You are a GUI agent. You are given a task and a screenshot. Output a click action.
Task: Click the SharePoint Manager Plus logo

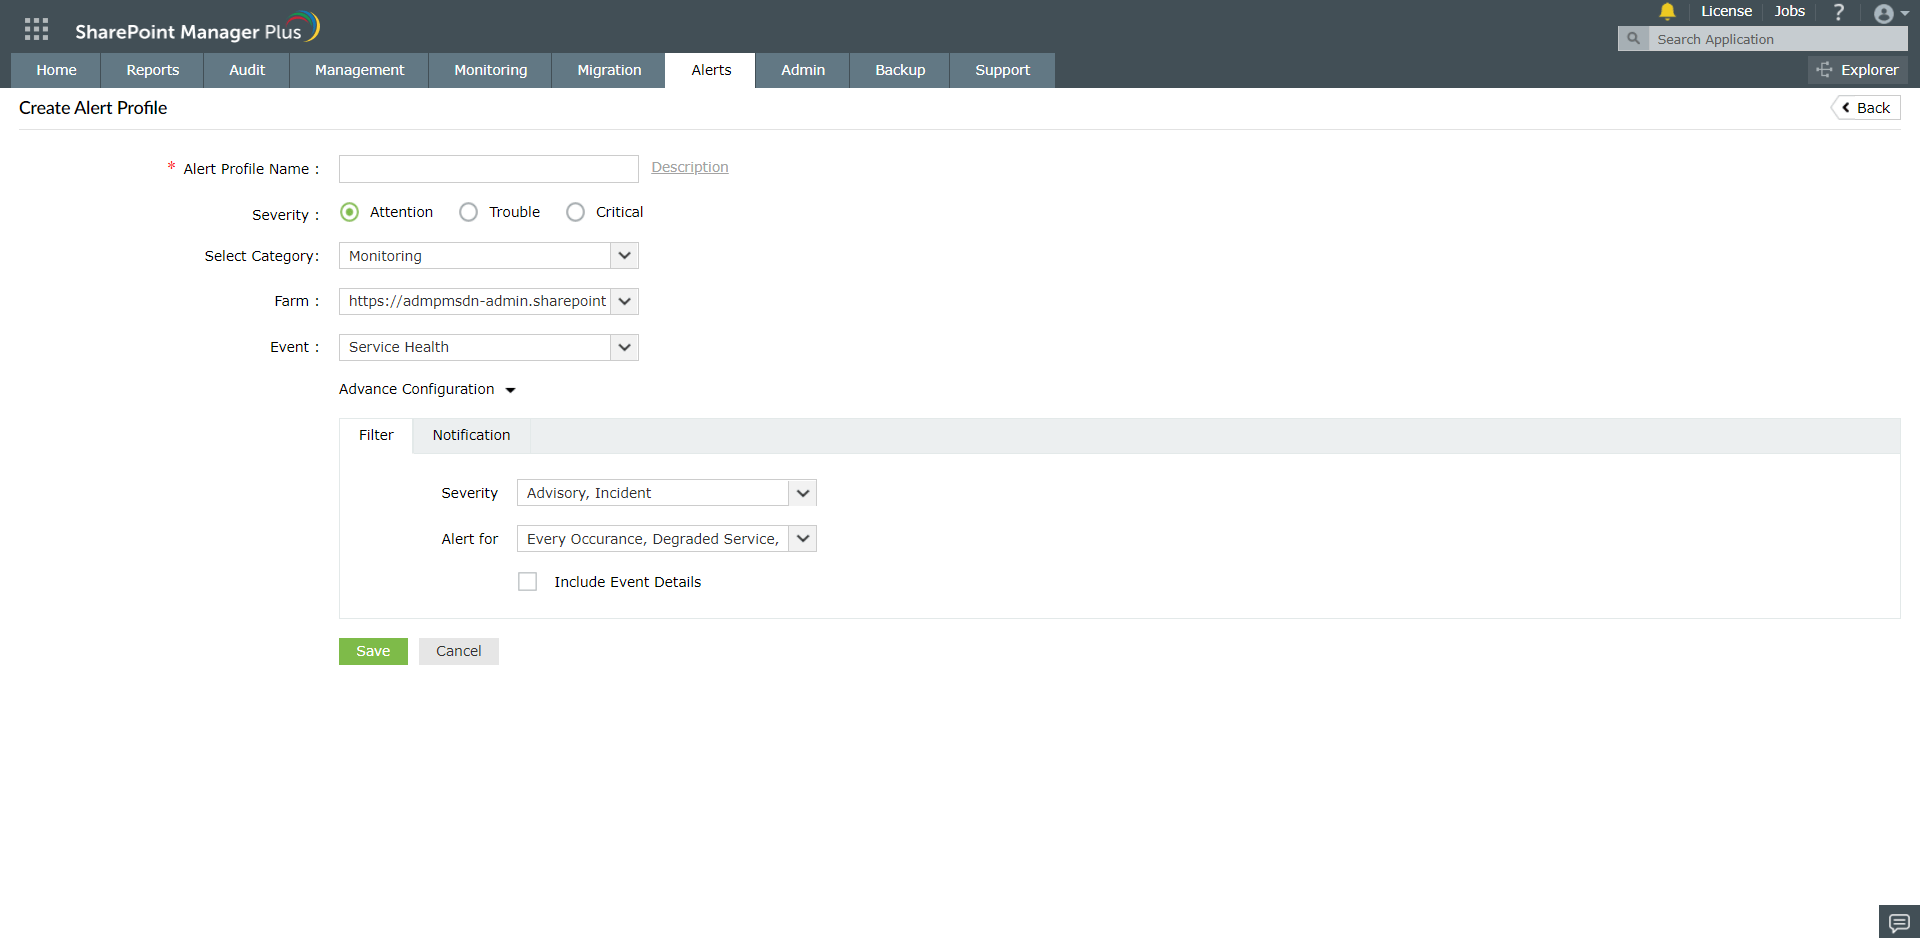pos(196,26)
